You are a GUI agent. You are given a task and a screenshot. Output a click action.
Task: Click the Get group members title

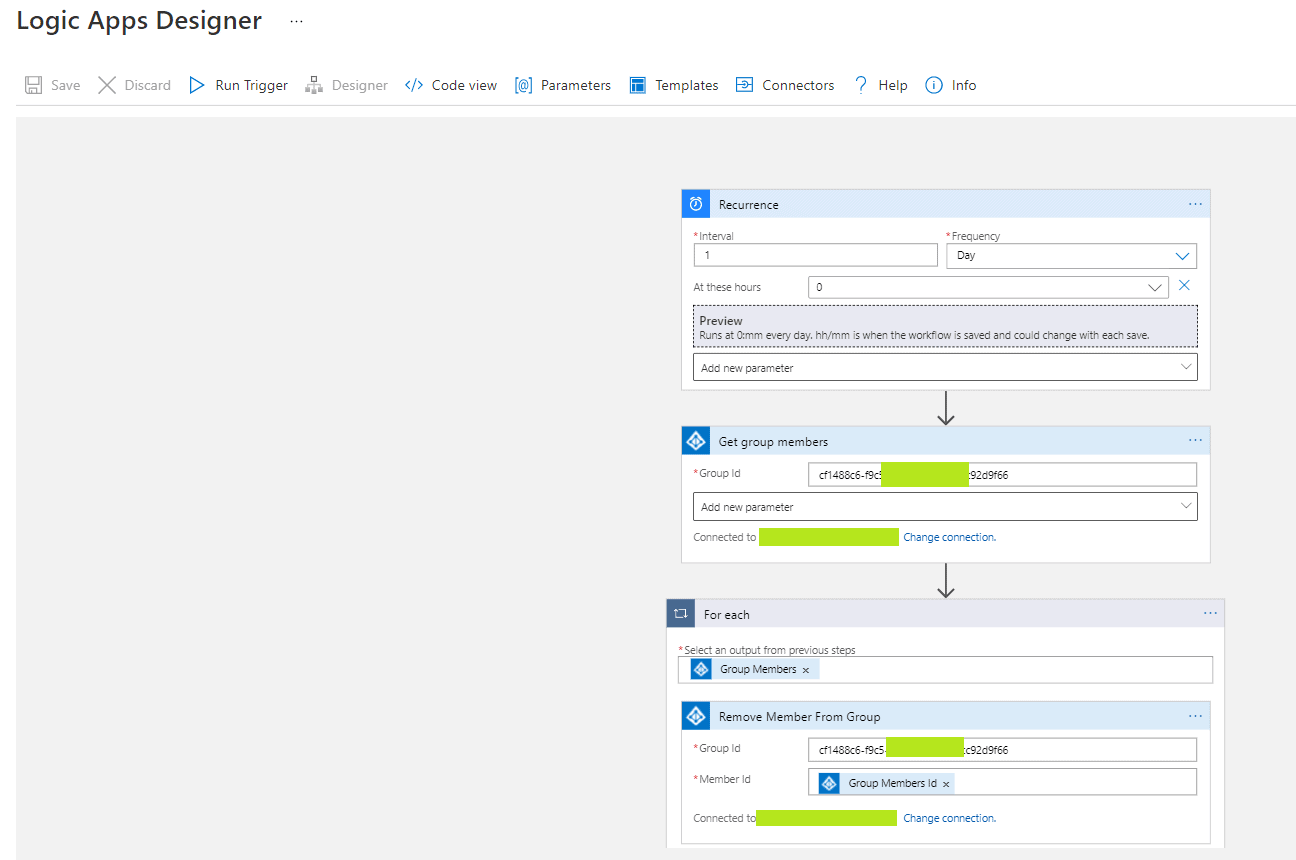click(x=773, y=441)
